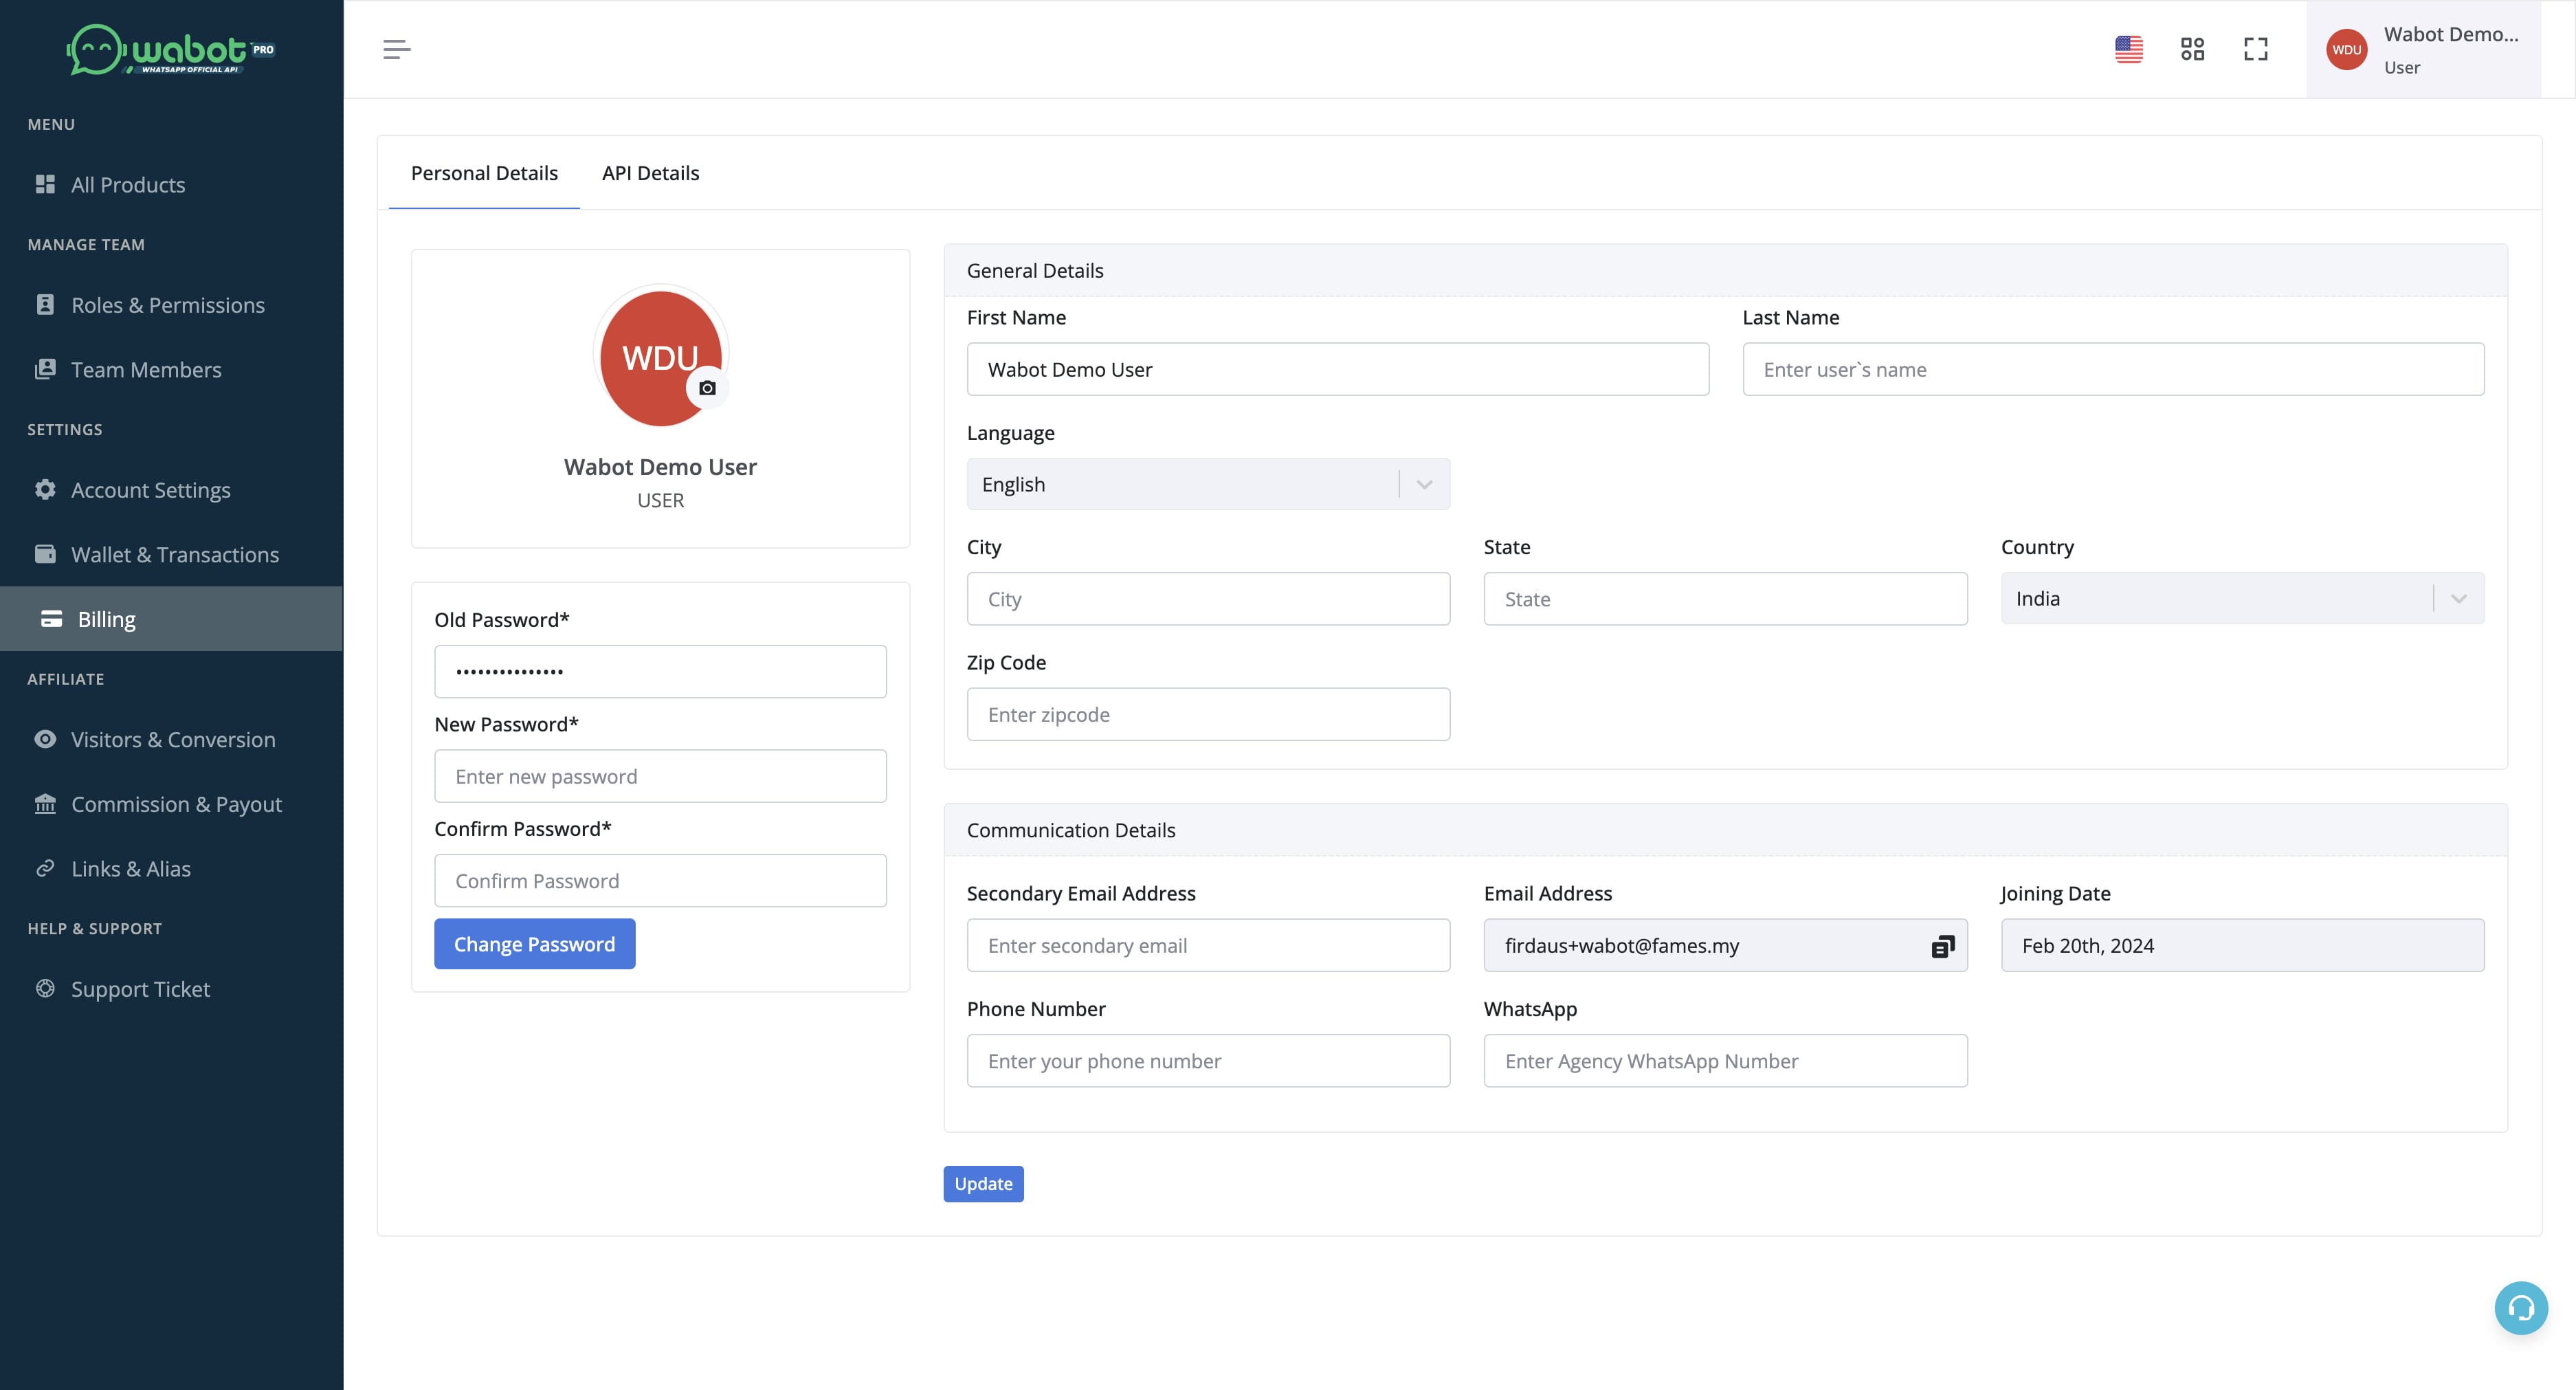
Task: Click the Last Name field
Action: coord(2113,369)
